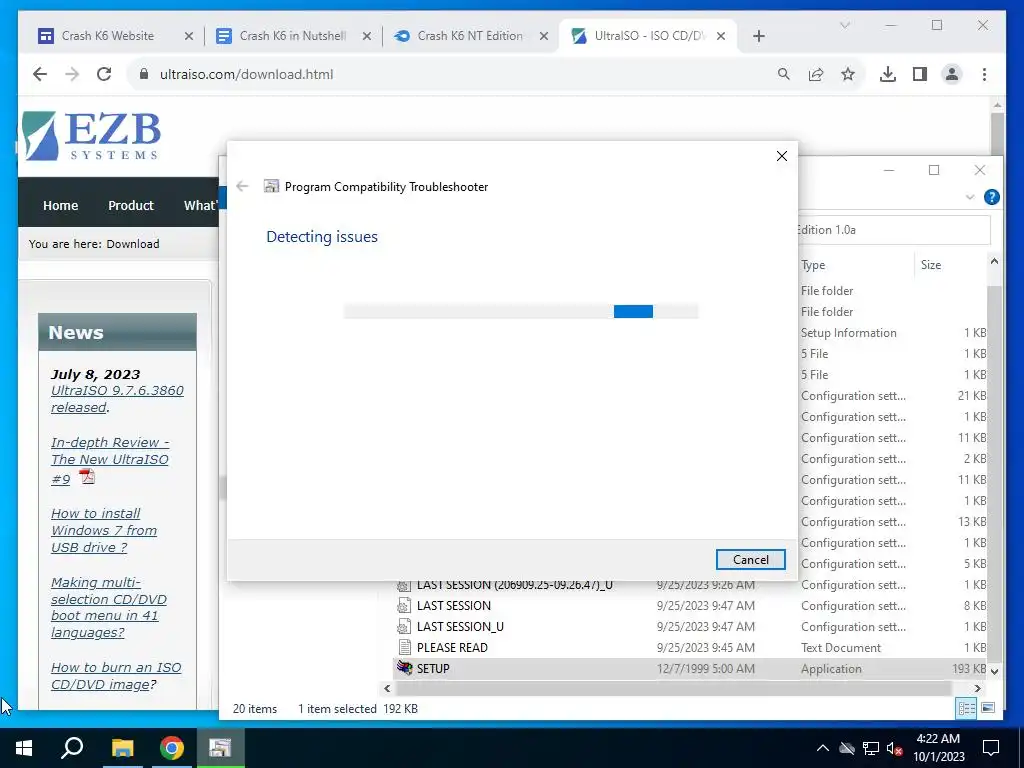Close the UltraISO tab
1024x768 pixels.
pyautogui.click(x=721, y=37)
